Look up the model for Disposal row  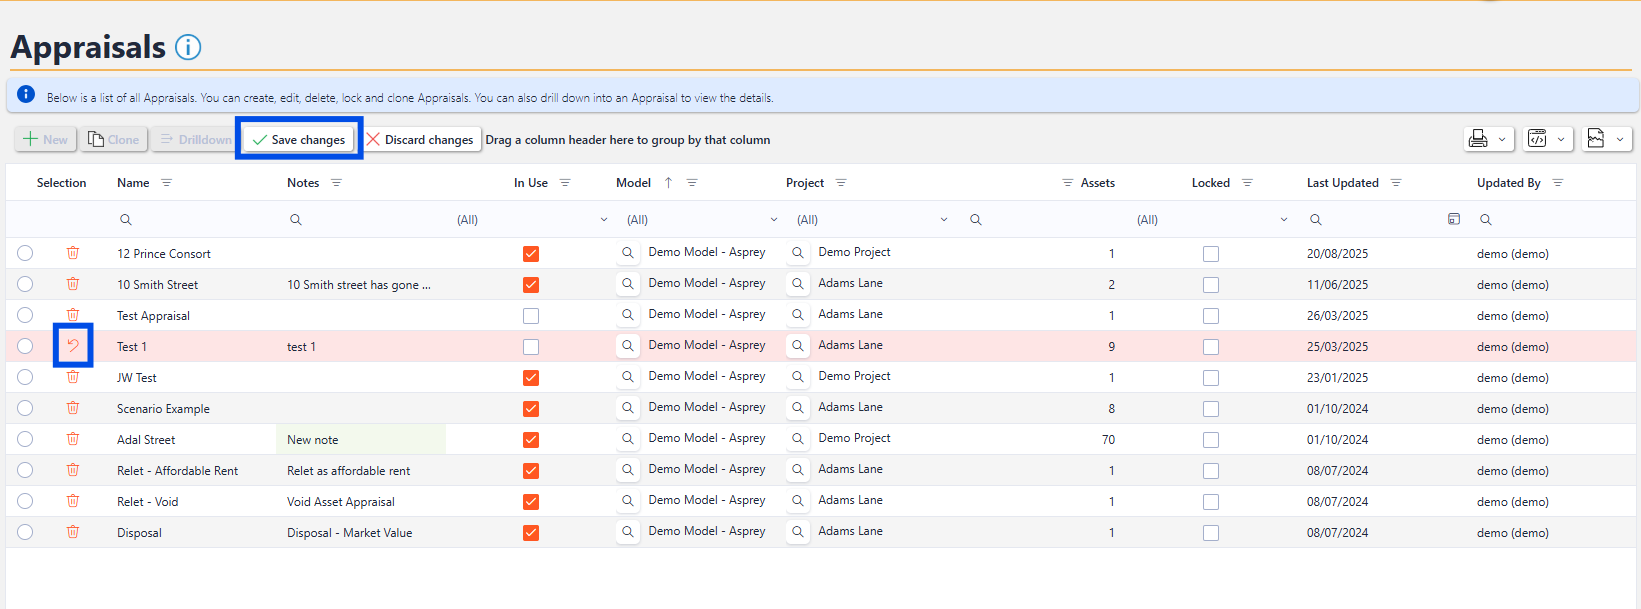628,532
